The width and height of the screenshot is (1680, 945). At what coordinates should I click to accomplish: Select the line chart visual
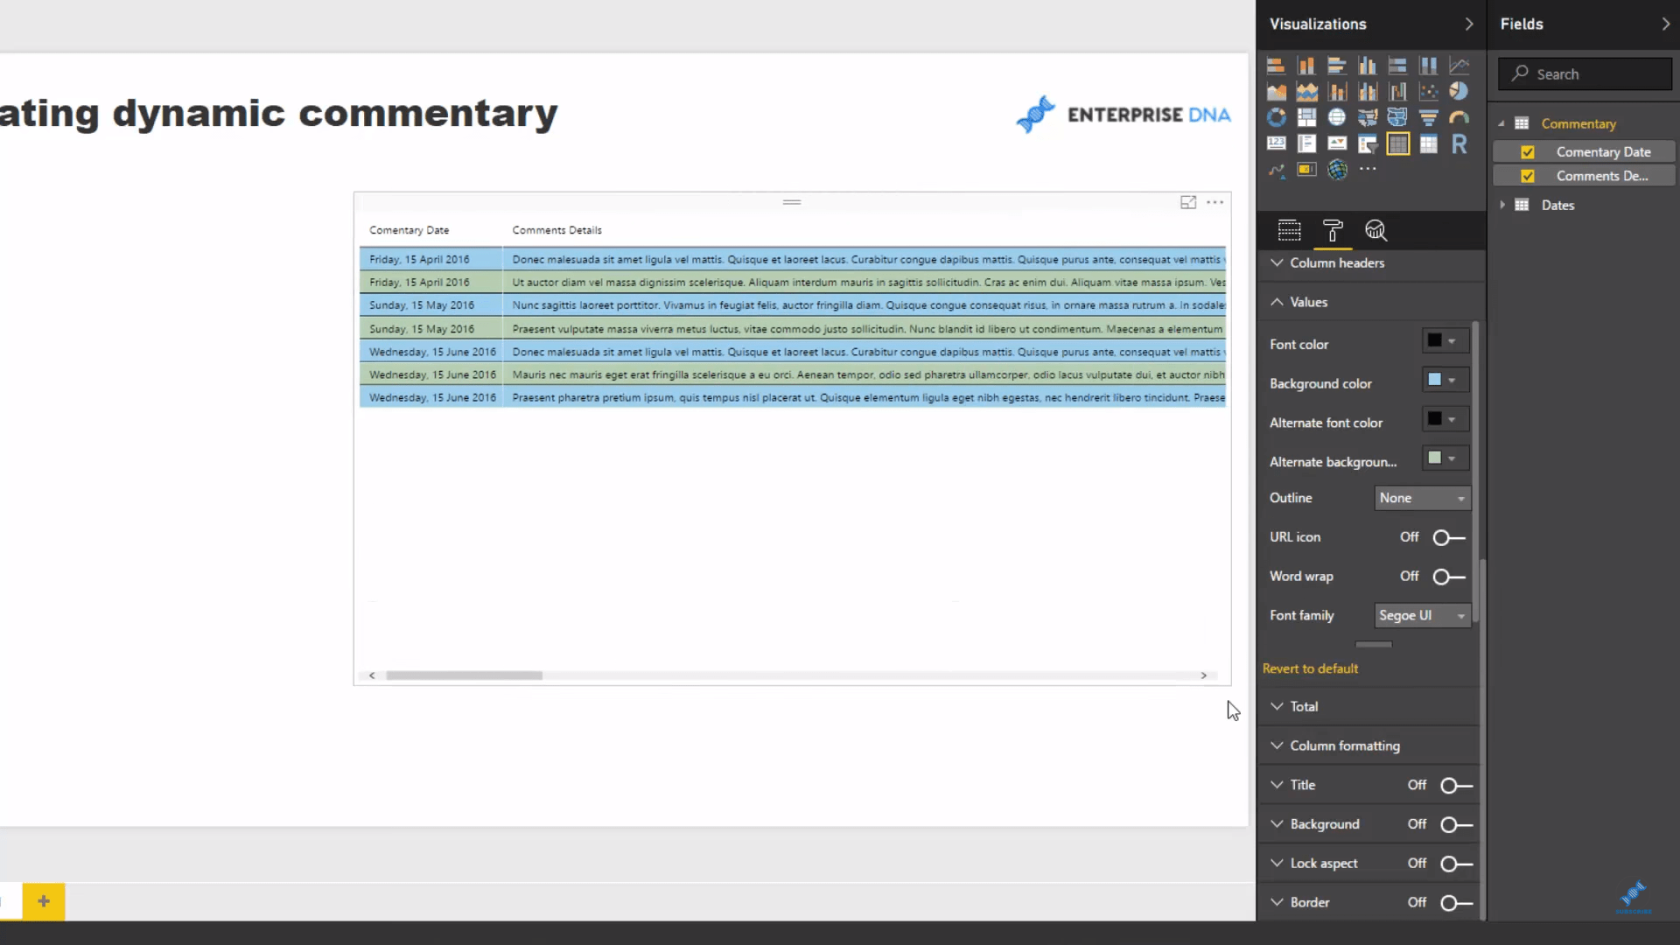click(x=1460, y=66)
